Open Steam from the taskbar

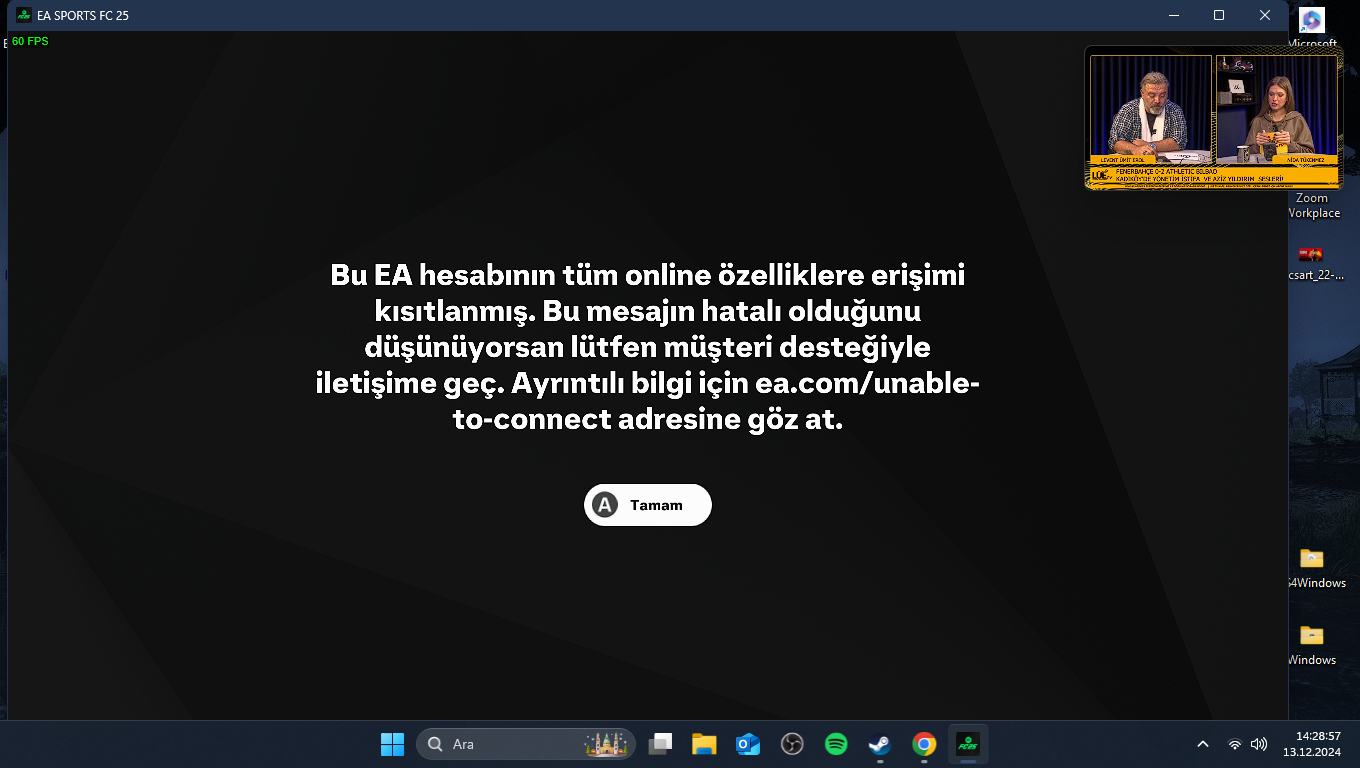coord(880,744)
